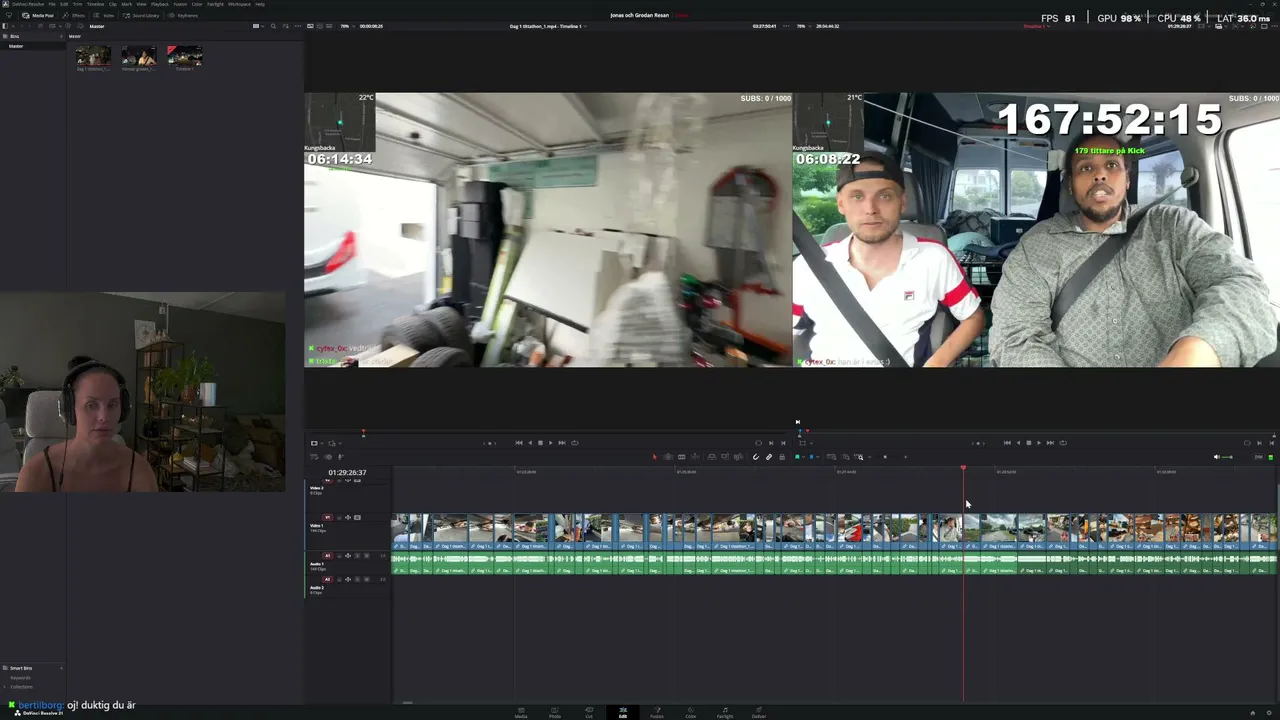
Task: Open the Fusion page
Action: [657, 712]
